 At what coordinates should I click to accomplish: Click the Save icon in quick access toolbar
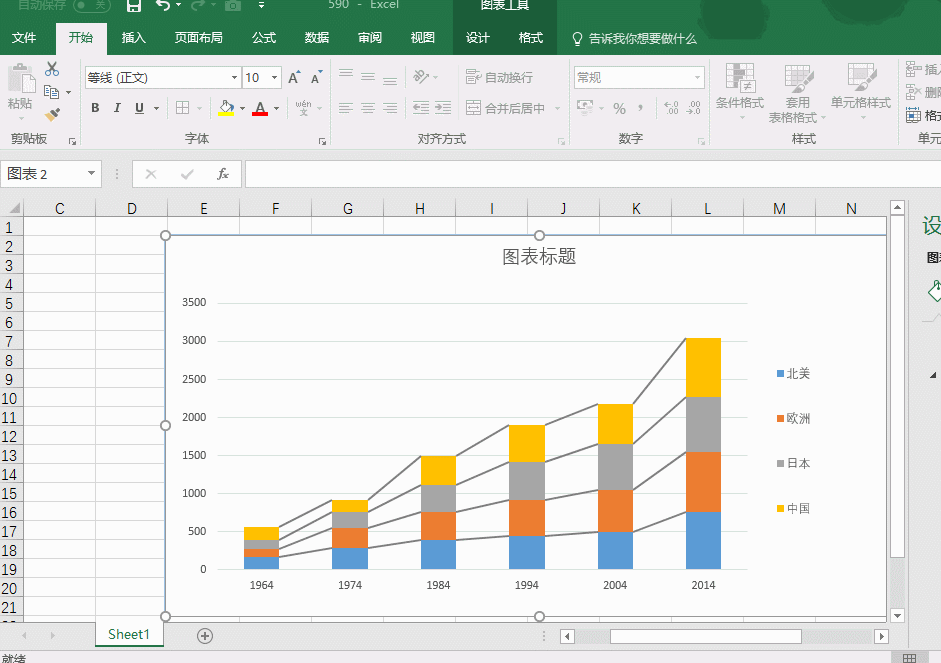(x=133, y=6)
